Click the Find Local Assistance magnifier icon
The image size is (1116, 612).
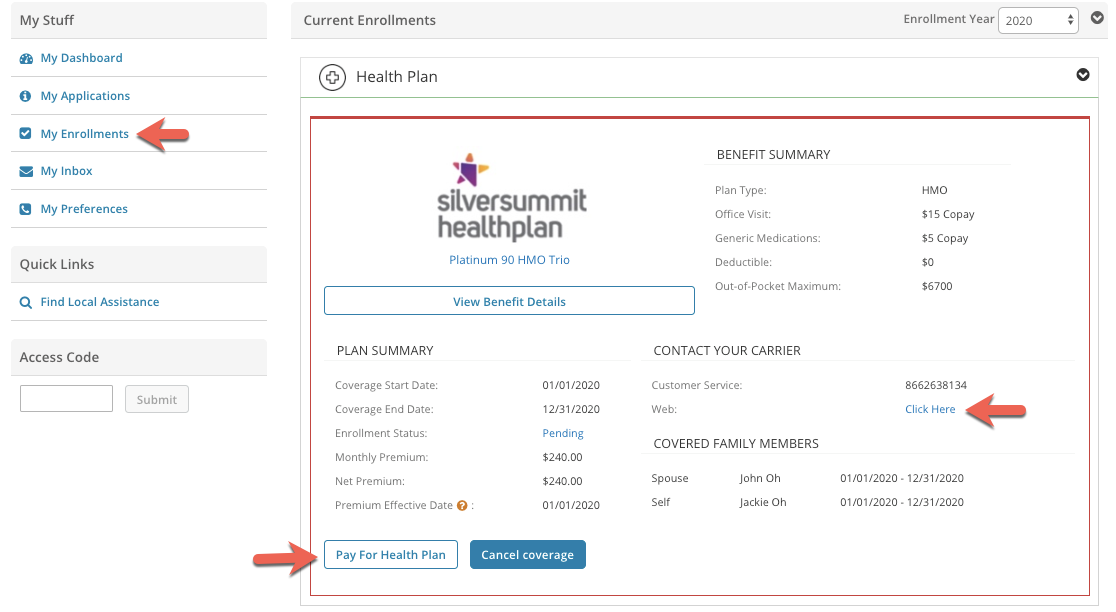tap(26, 302)
